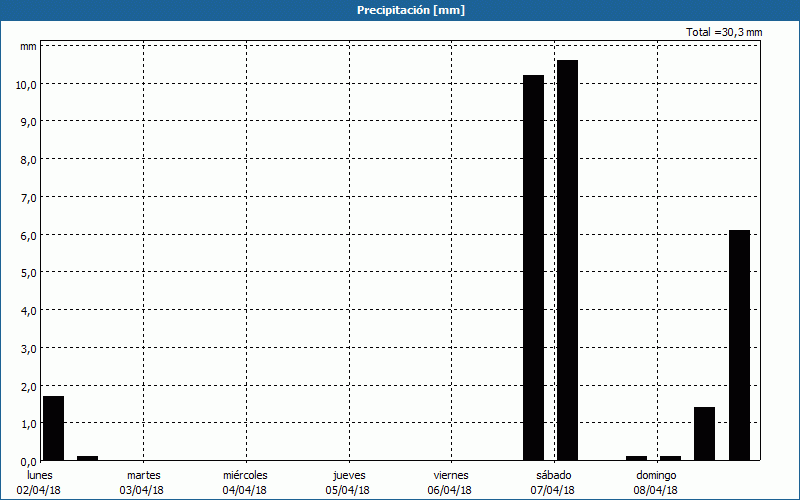Click the 6,1 mm bar at far right
Screen dimensions: 800x500
[x=739, y=345]
